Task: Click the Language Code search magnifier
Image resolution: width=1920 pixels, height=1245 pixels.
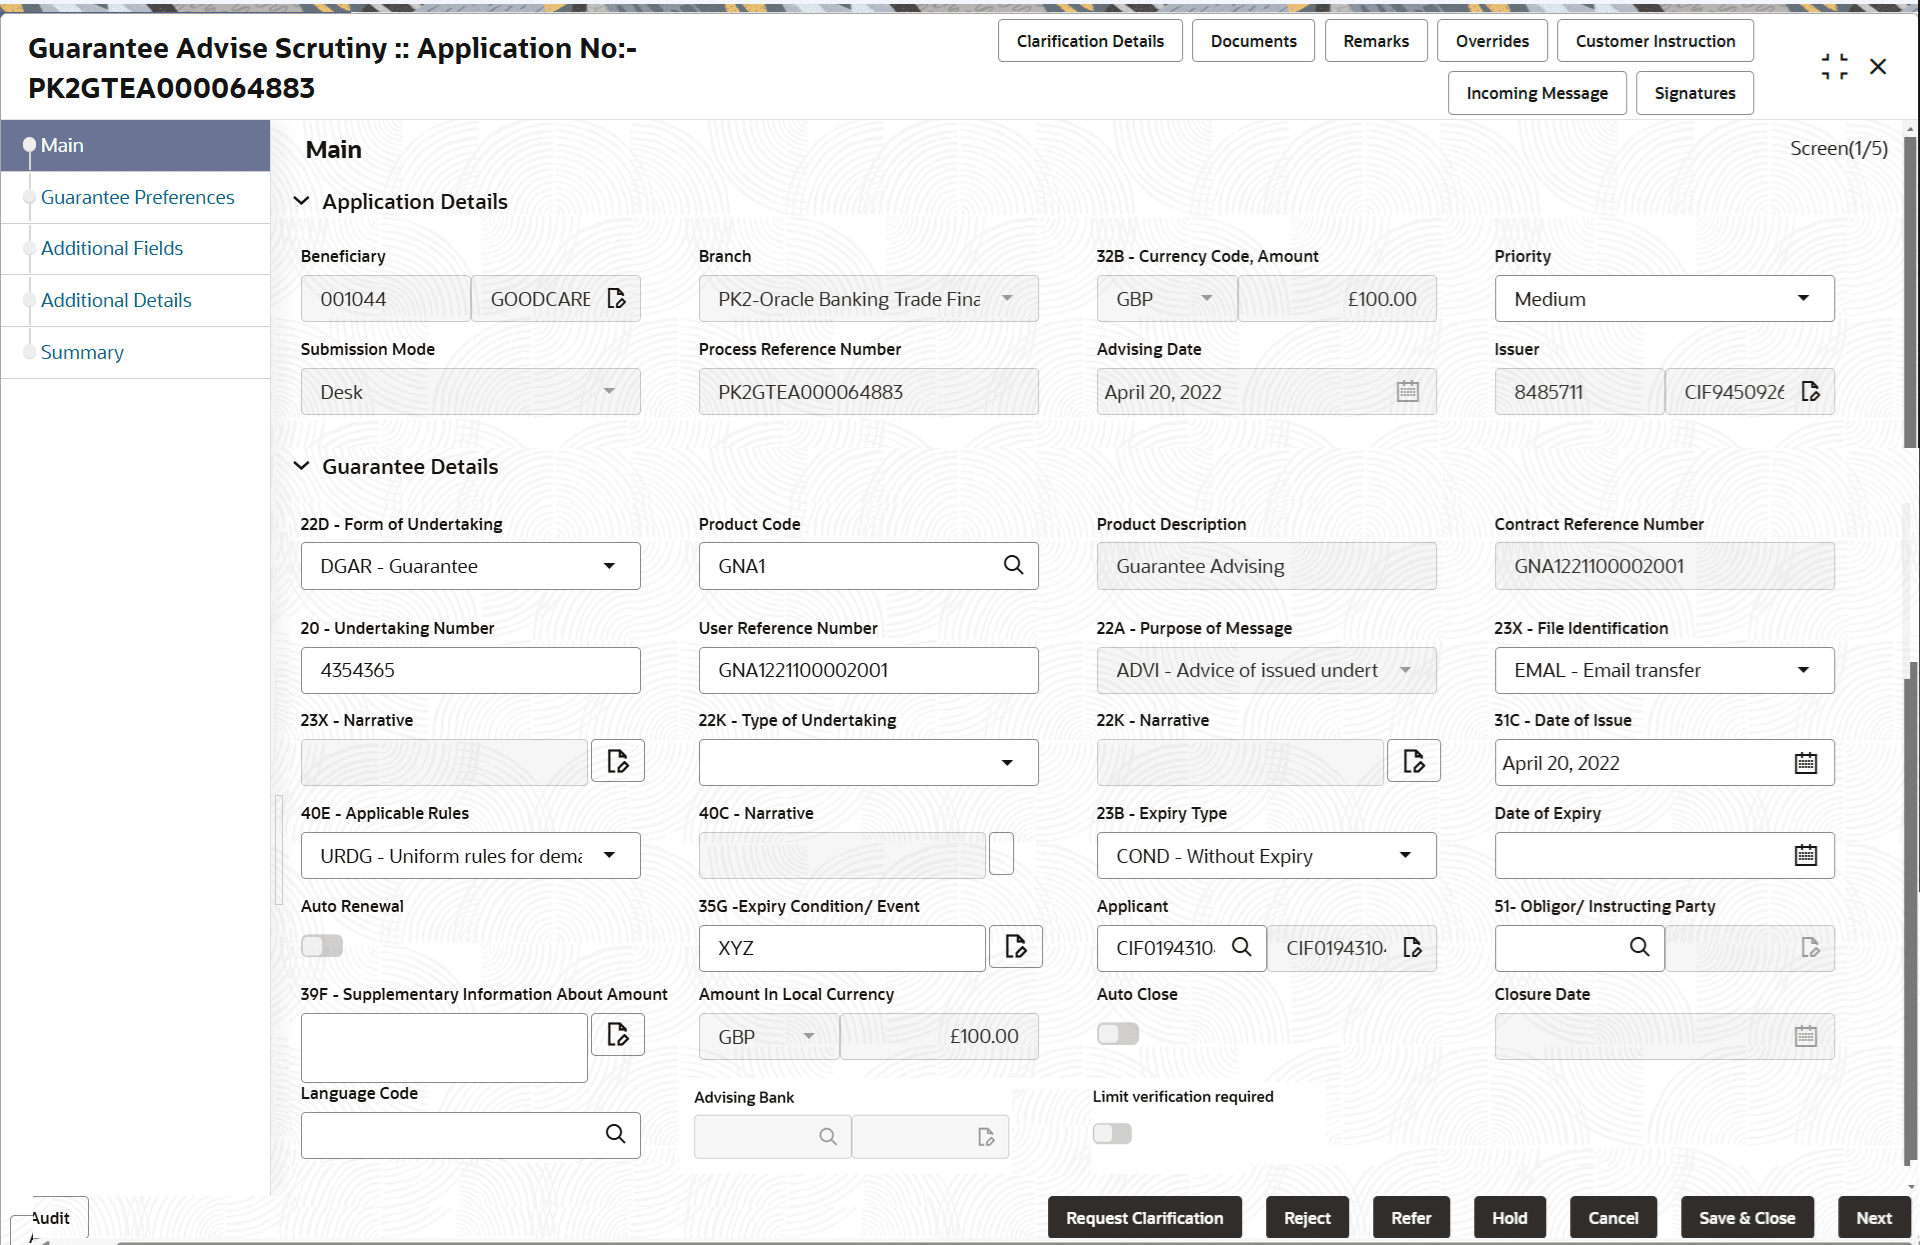Action: click(x=613, y=1135)
